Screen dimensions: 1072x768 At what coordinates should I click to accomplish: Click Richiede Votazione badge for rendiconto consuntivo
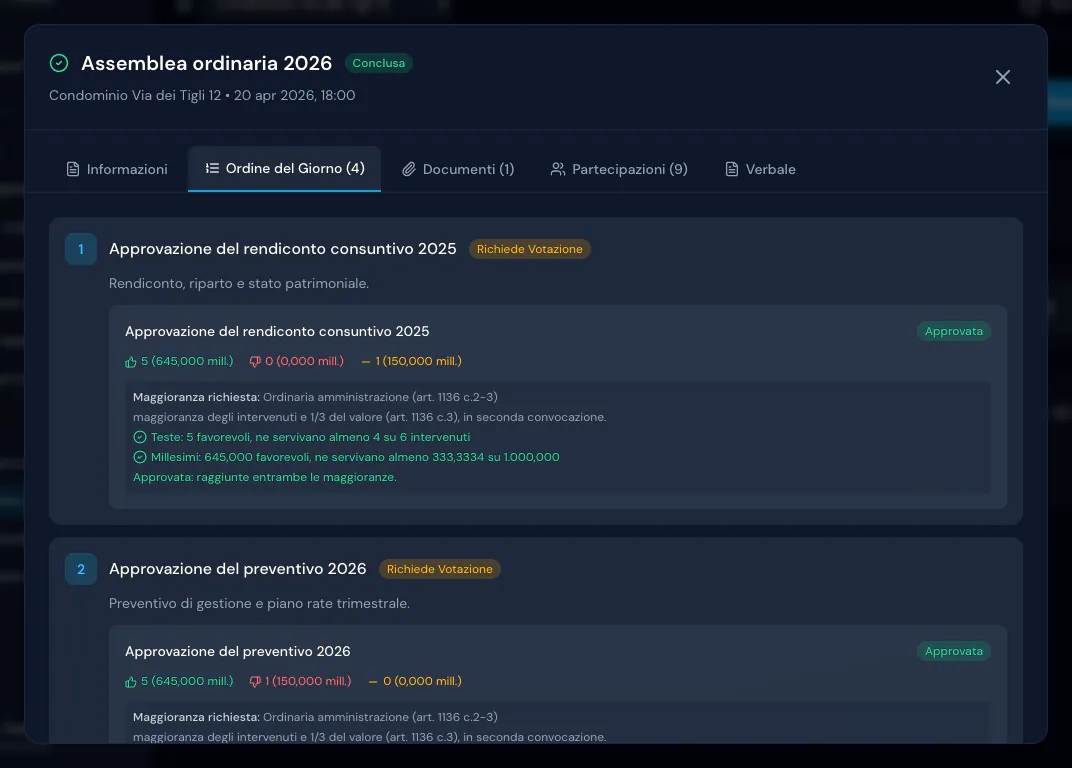(x=529, y=249)
